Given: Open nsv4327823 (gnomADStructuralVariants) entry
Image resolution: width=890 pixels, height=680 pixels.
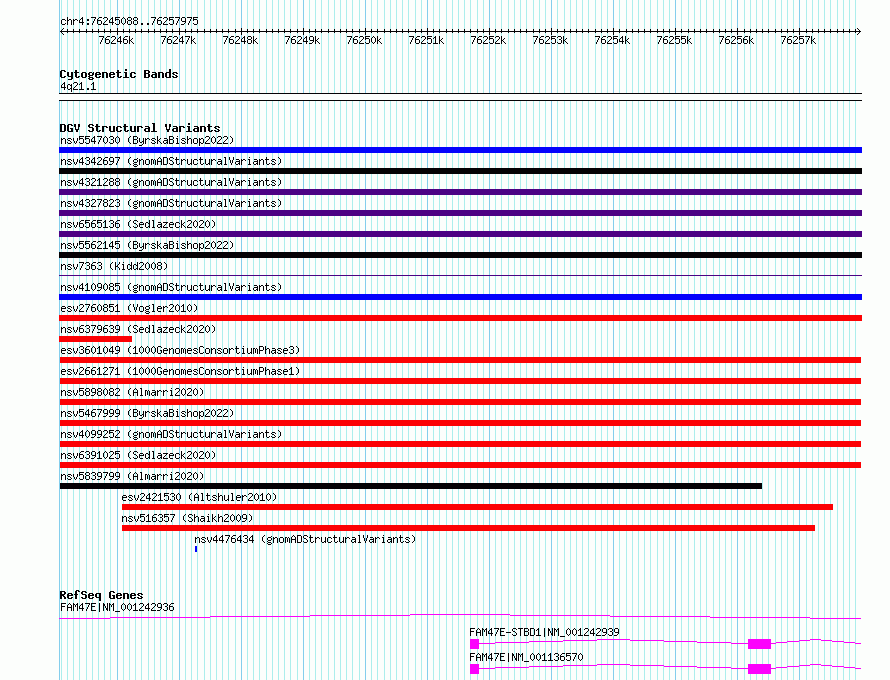Looking at the screenshot, I should (x=171, y=203).
